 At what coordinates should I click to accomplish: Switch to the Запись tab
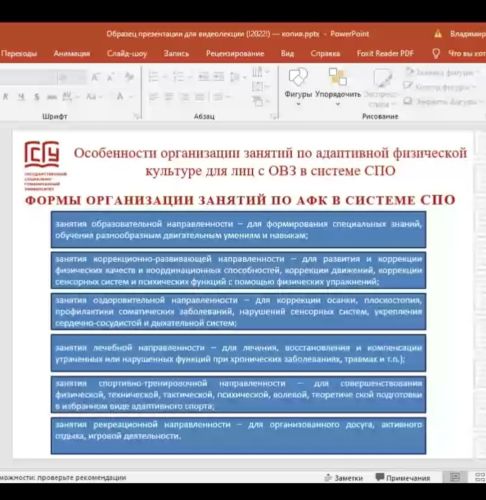coord(176,53)
